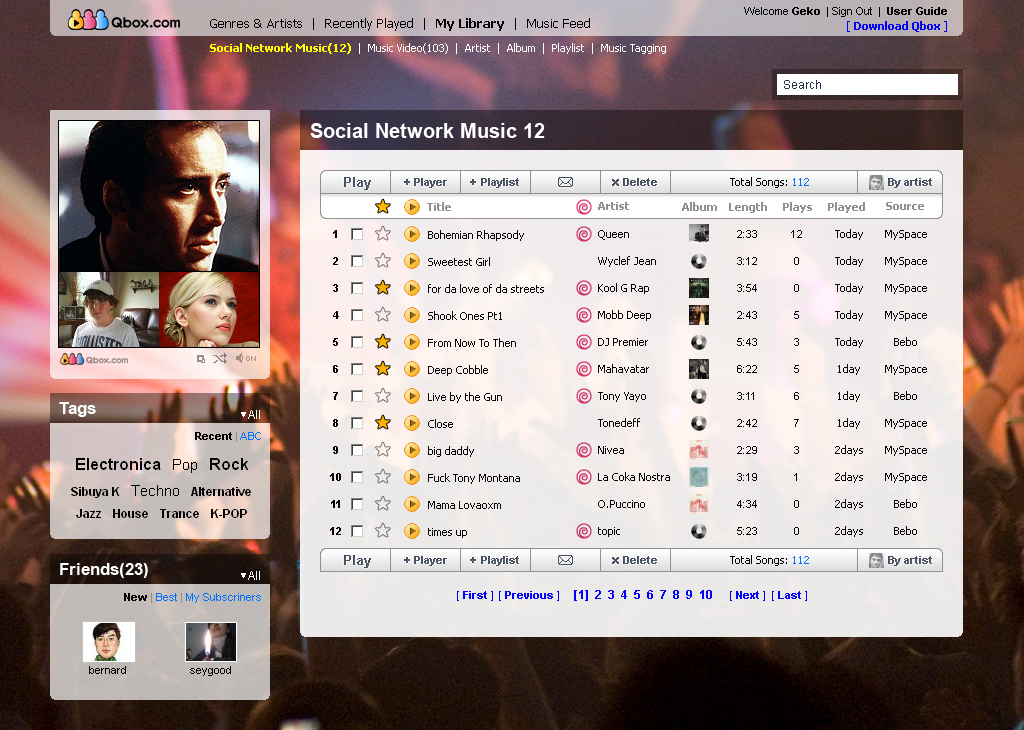Click the swirl icon beside Mobb Deep
The image size is (1024, 730).
[584, 315]
